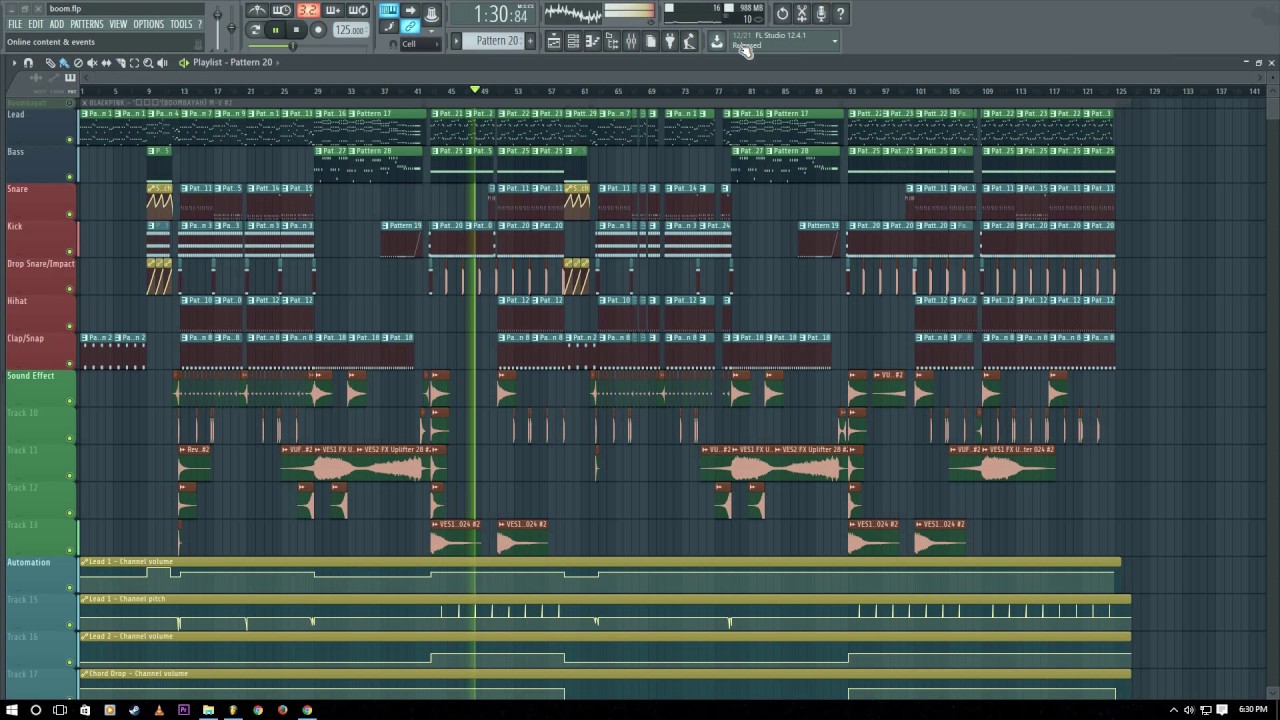The height and width of the screenshot is (720, 1280).
Task: Mute the Lead track green light
Action: pyautogui.click(x=69, y=139)
